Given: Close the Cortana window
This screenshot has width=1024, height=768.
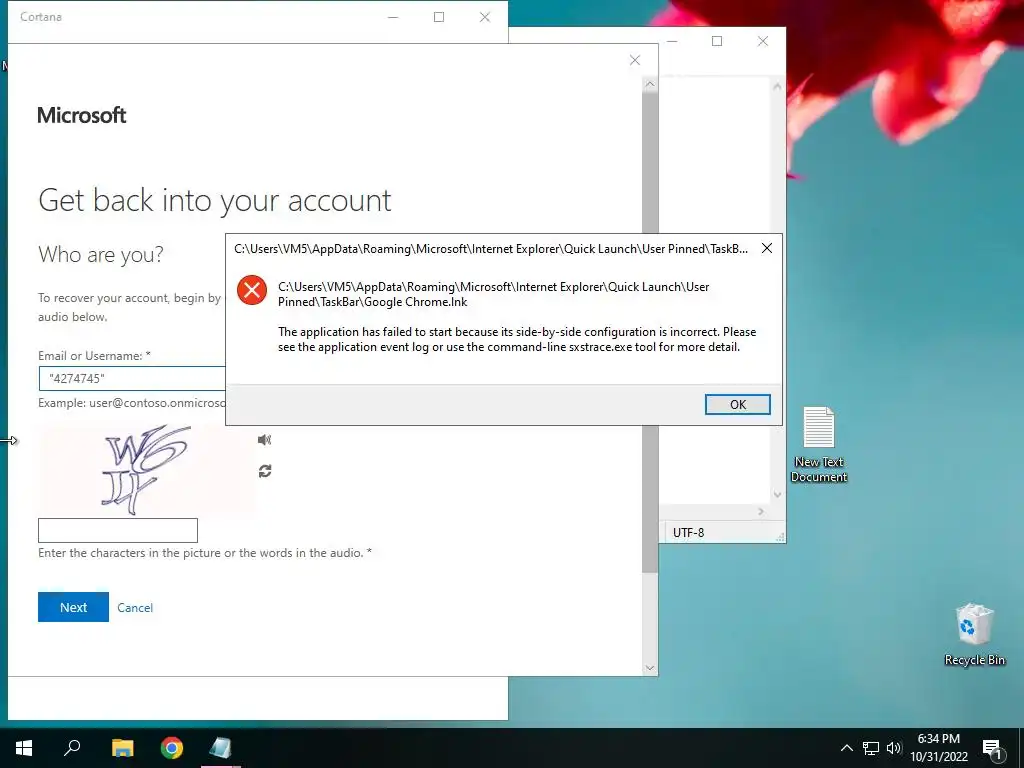Looking at the screenshot, I should (485, 17).
